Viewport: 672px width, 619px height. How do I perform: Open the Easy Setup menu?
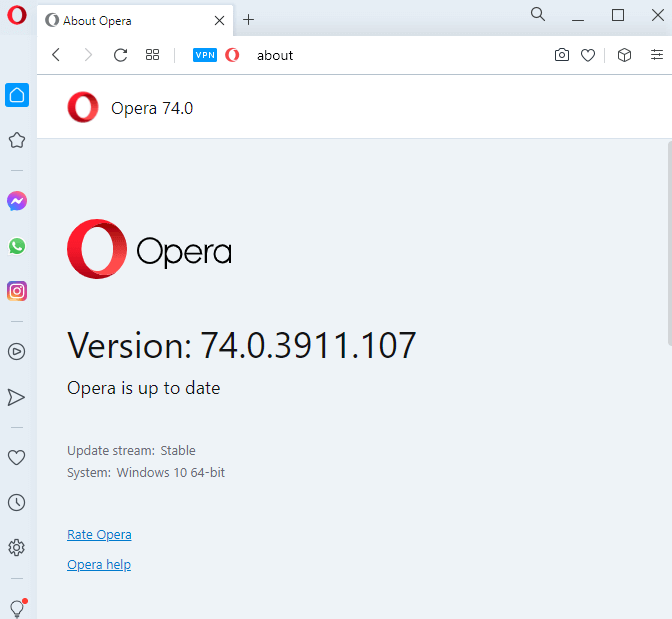coord(657,55)
